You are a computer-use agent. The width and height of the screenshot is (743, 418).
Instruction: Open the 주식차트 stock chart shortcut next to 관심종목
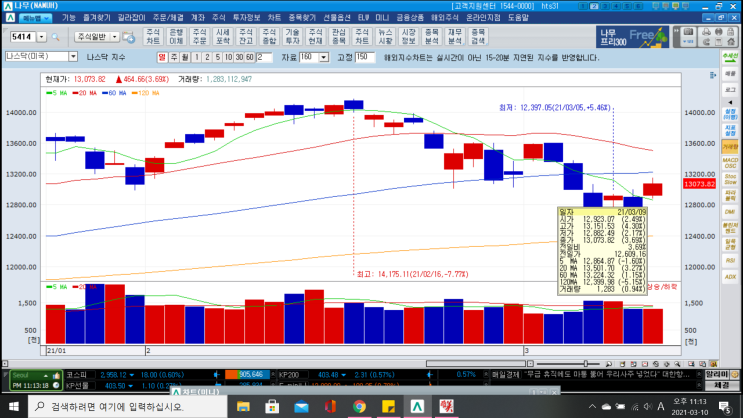[362, 36]
